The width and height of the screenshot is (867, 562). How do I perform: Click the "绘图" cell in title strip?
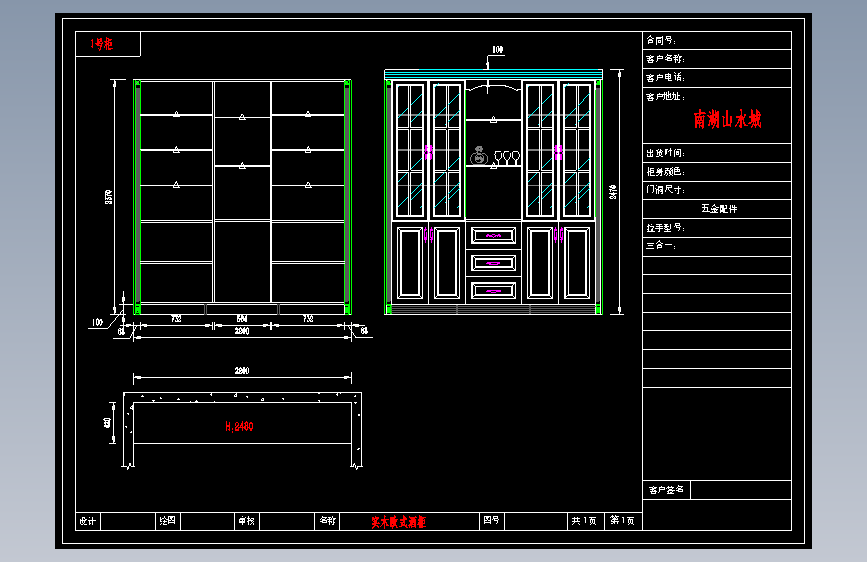168,521
